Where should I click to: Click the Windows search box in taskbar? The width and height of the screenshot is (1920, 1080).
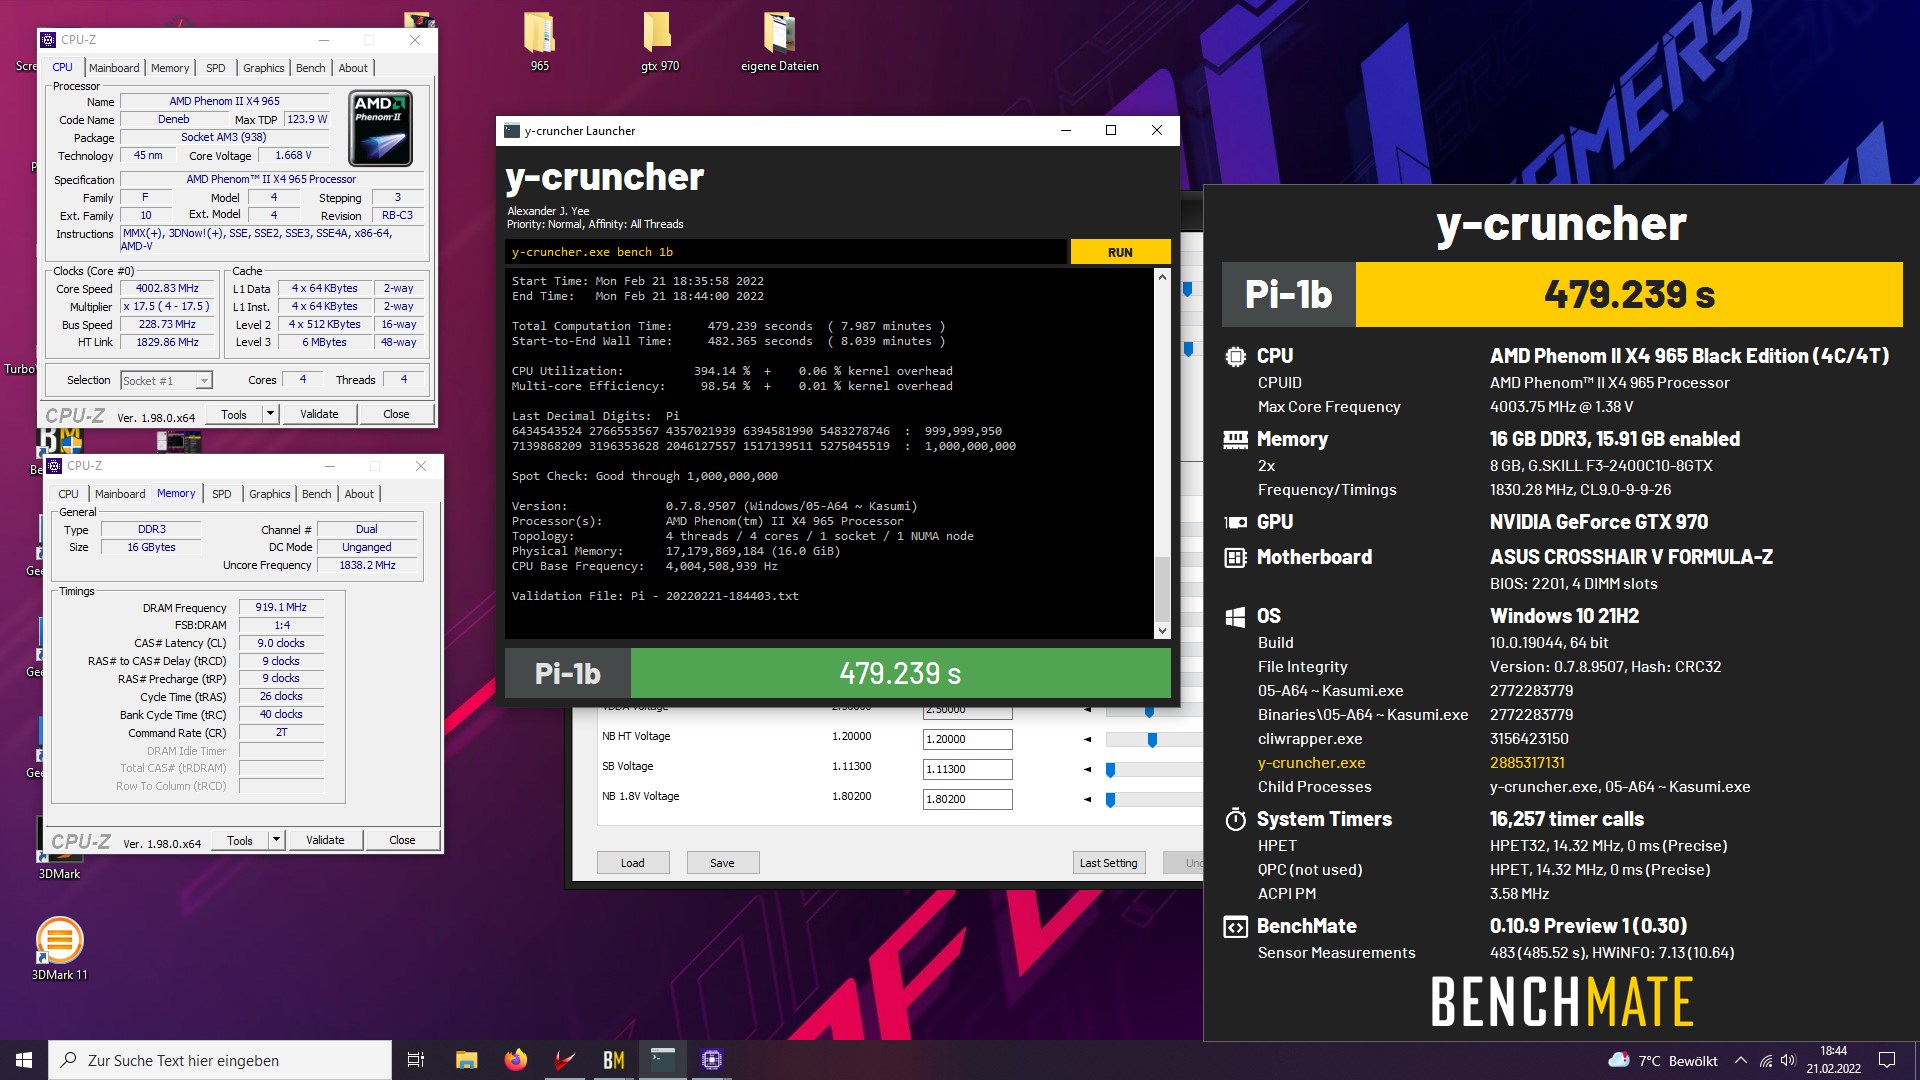(x=220, y=1060)
